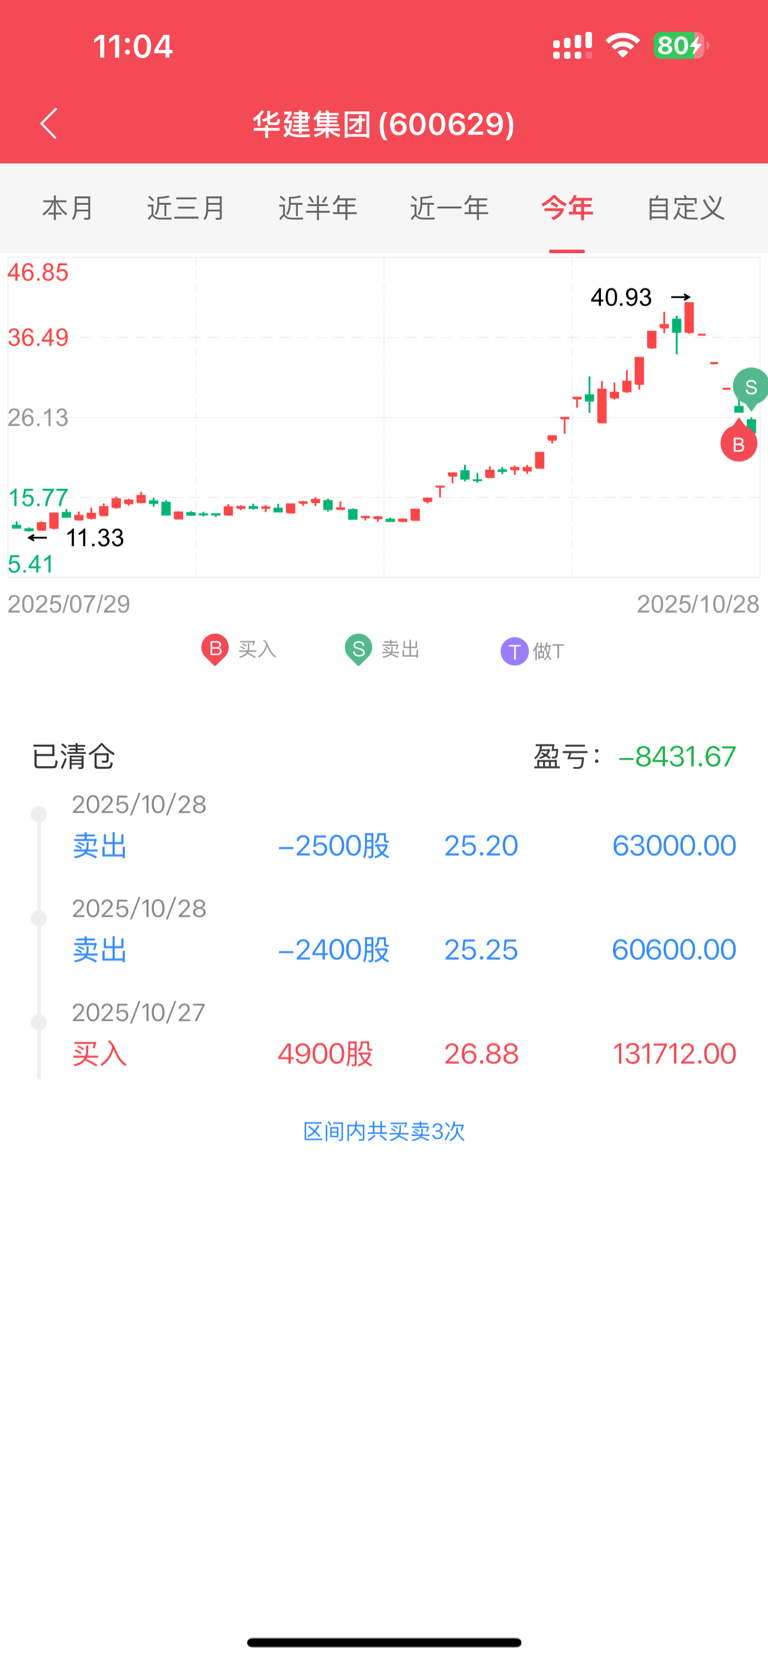Tap the amount 131712.00
Viewport: 768px width, 1662px height.
click(674, 1054)
